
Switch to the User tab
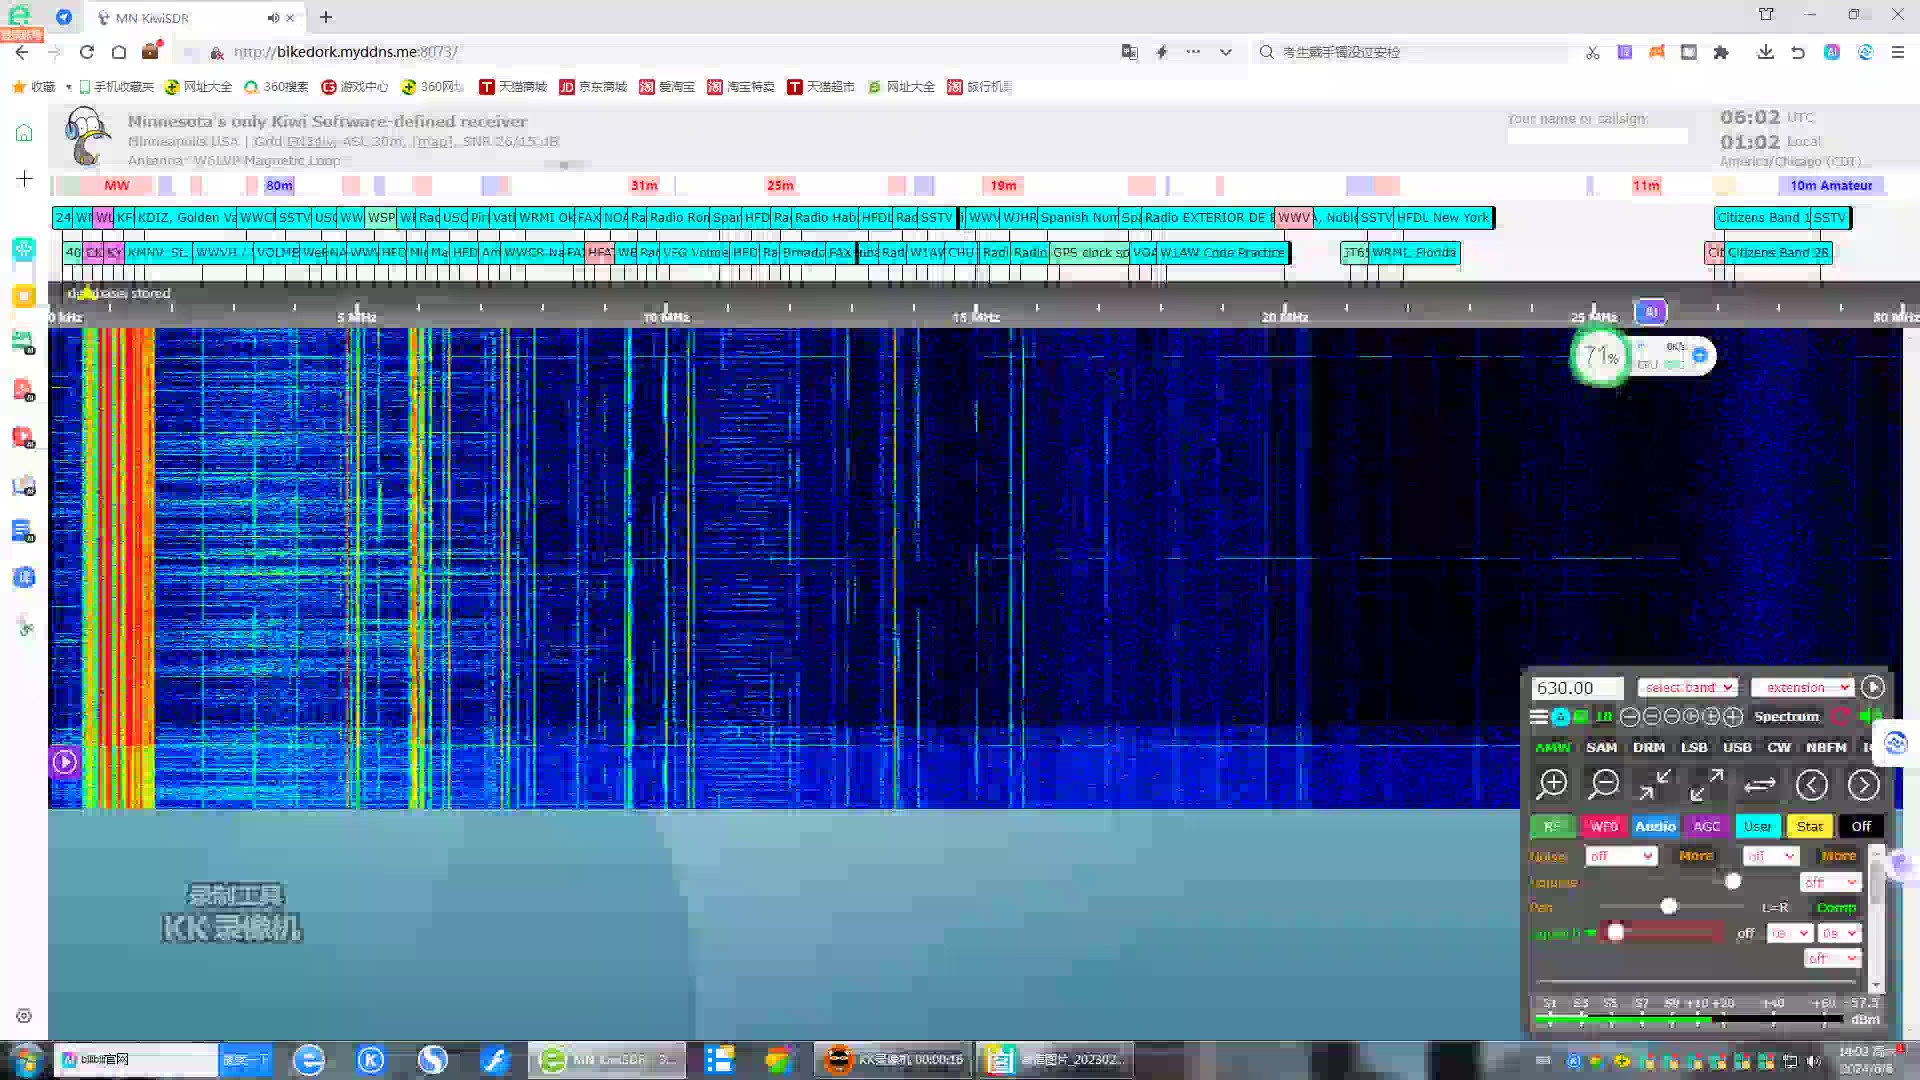pyautogui.click(x=1758, y=826)
